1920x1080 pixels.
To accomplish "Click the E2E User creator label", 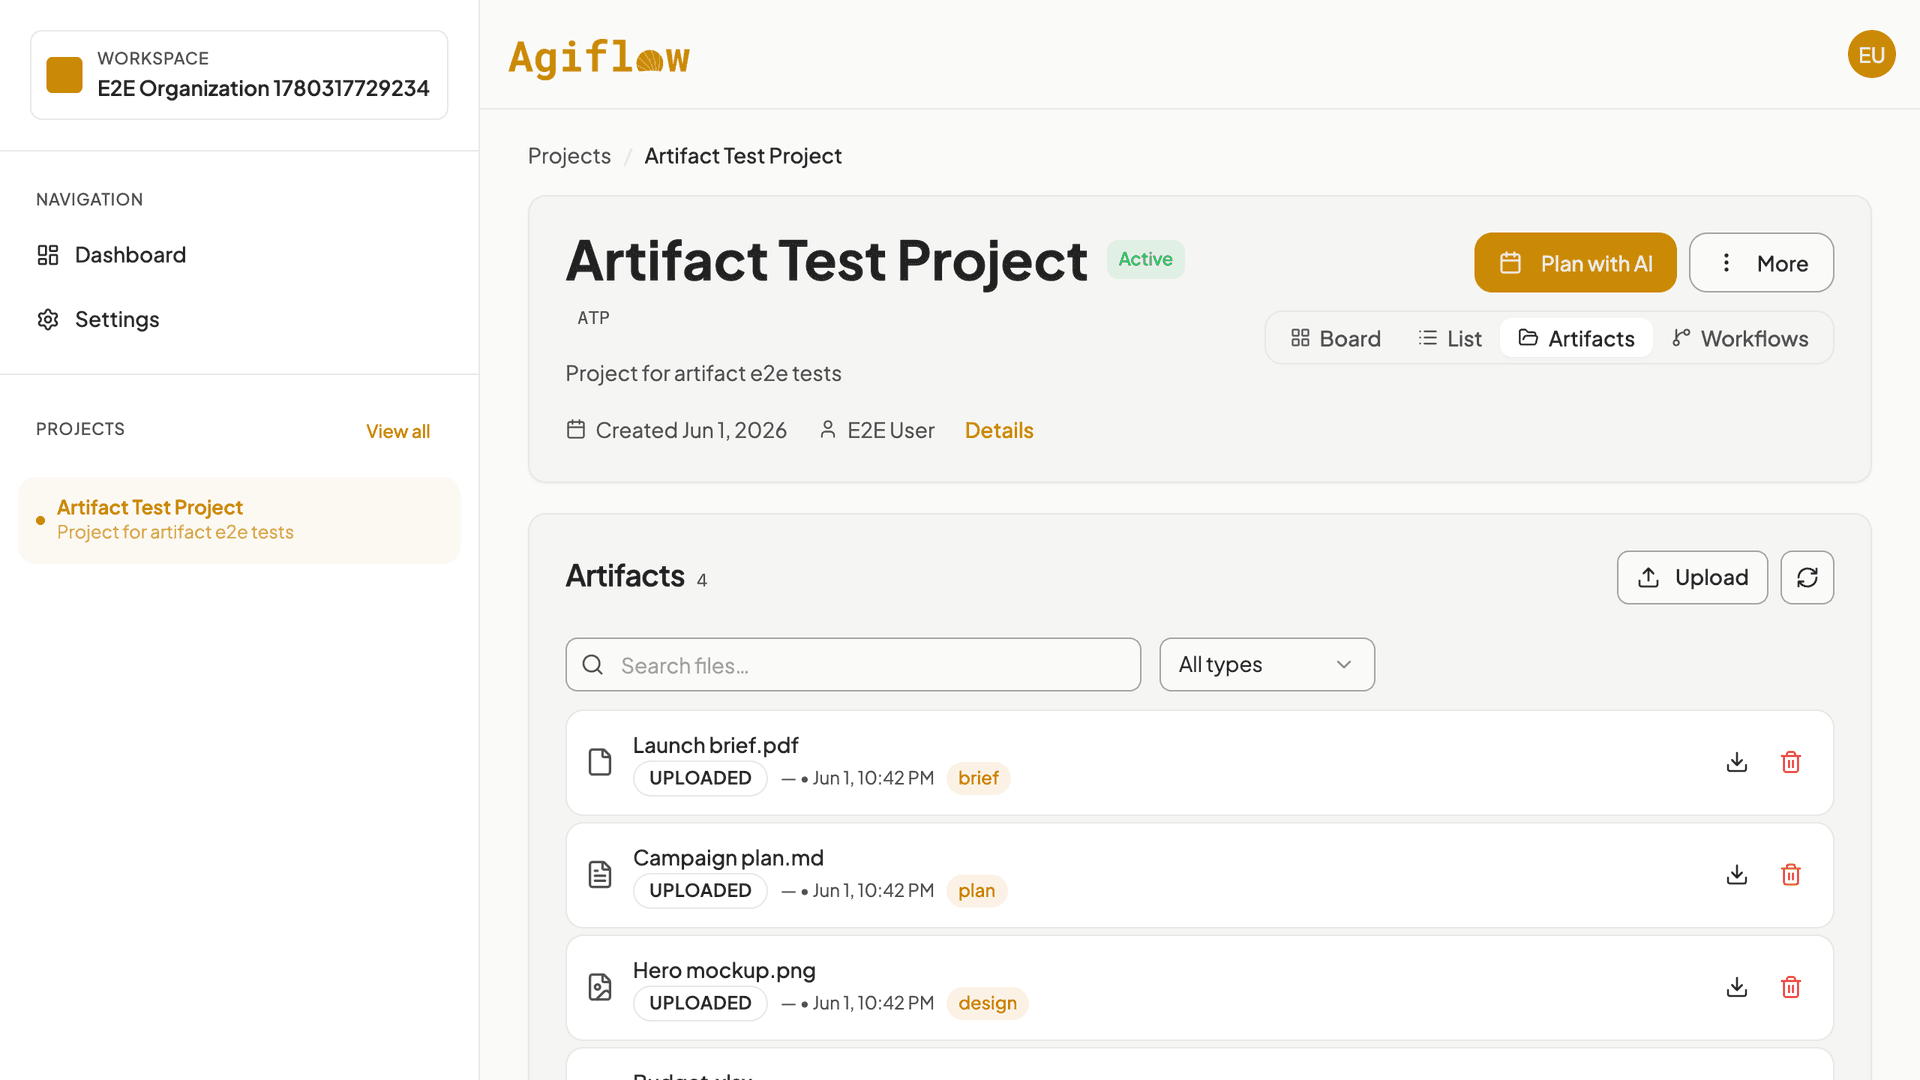I will point(877,430).
